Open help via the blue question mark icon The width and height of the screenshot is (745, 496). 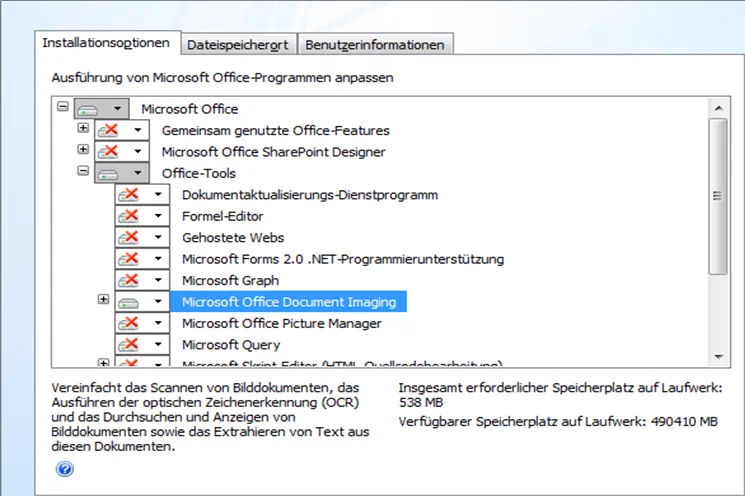(65, 469)
